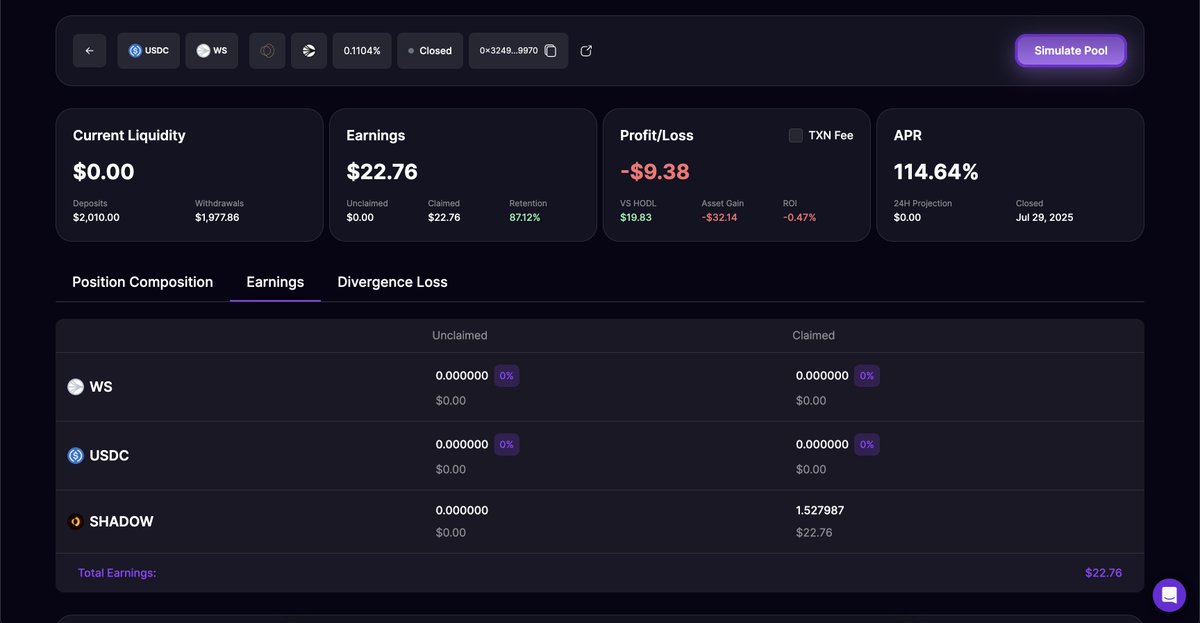1200x623 pixels.
Task: Click the ROI value -0.47%
Action: tap(800, 217)
